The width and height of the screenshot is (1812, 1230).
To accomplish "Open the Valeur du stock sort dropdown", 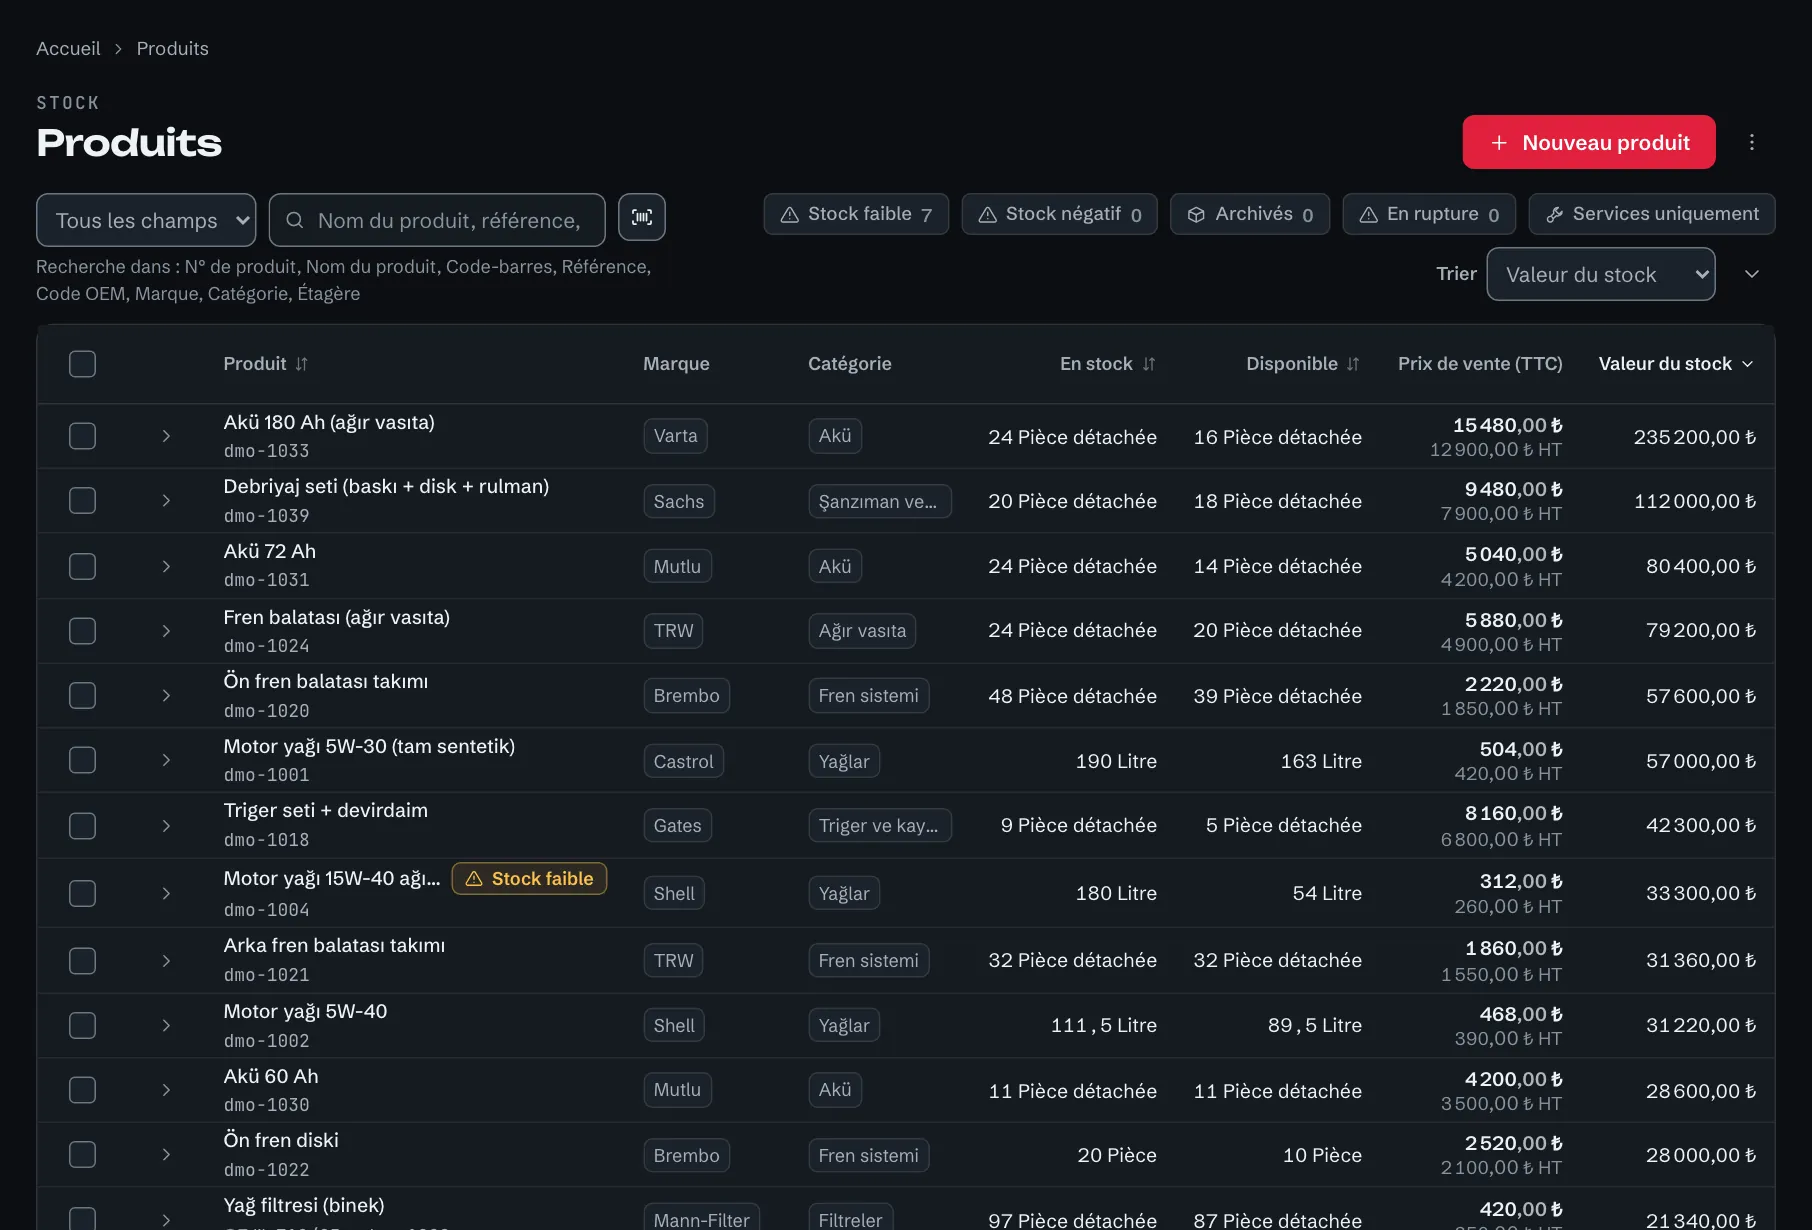I will click(x=1600, y=274).
